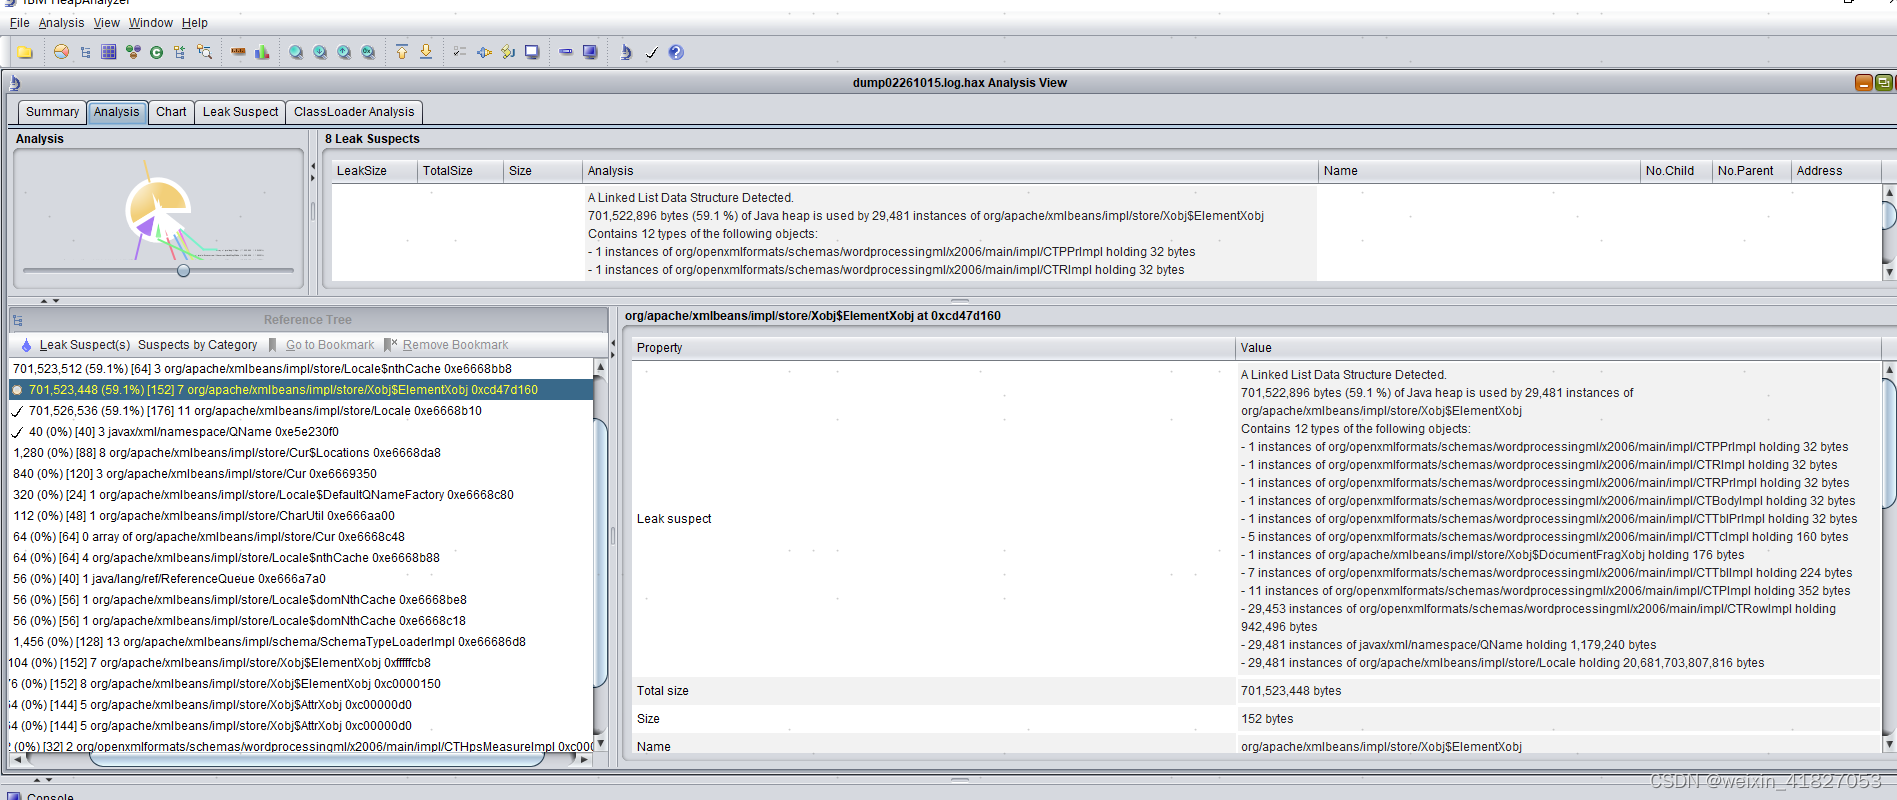Select the Locale 0xe6668b10 tree row
The height and width of the screenshot is (800, 1897).
[301, 411]
